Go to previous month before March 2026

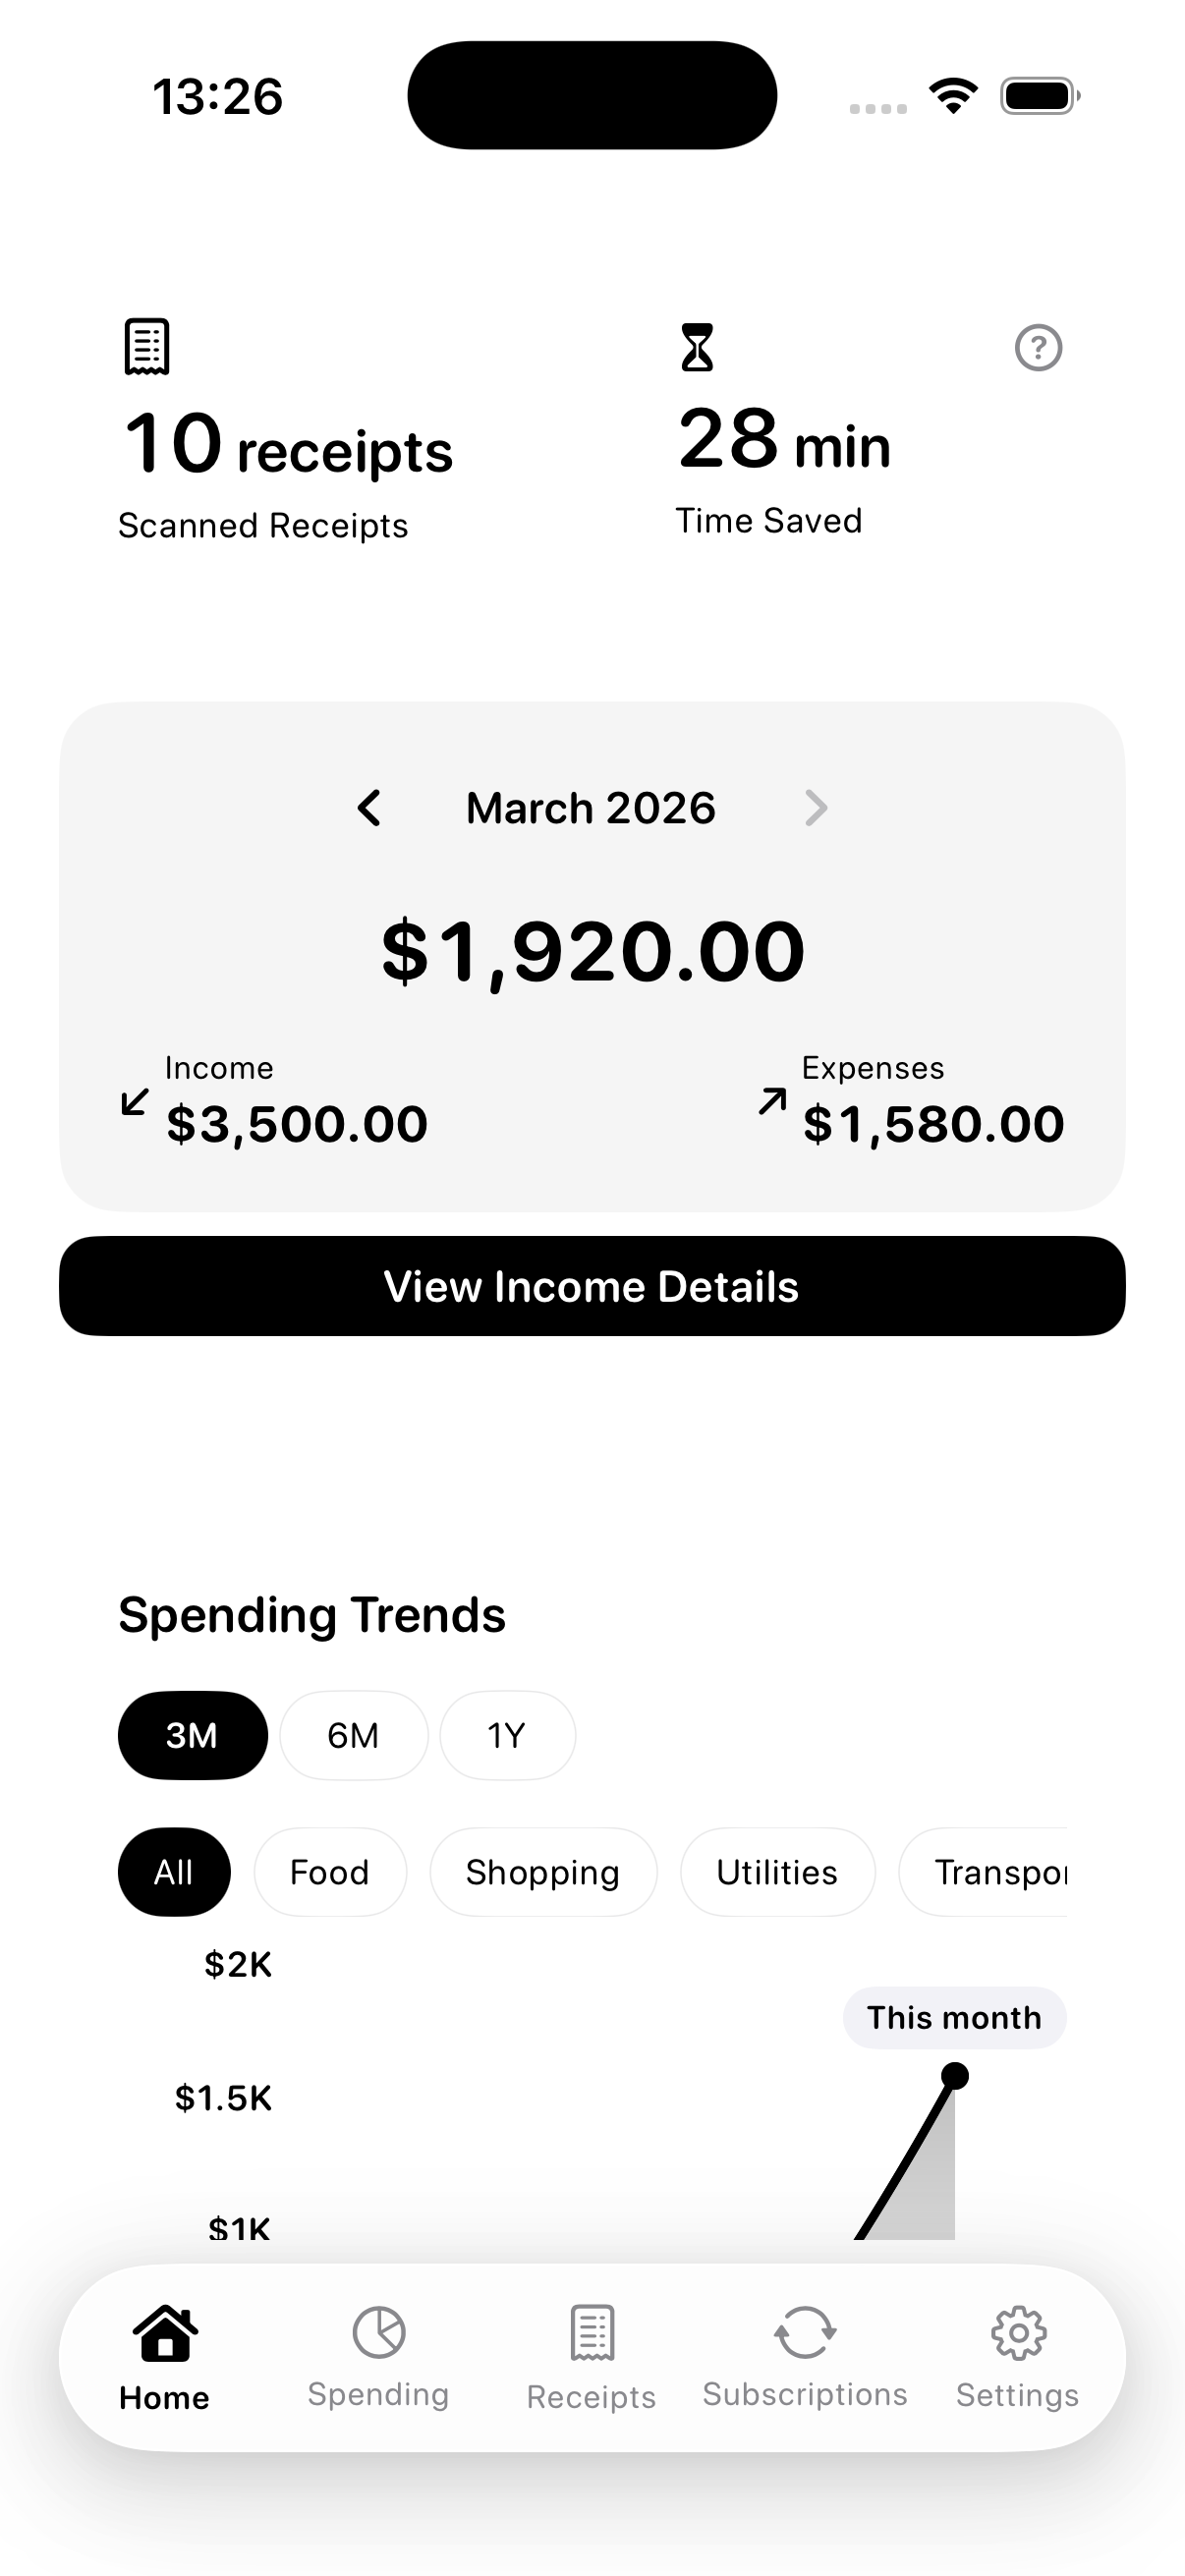click(369, 808)
